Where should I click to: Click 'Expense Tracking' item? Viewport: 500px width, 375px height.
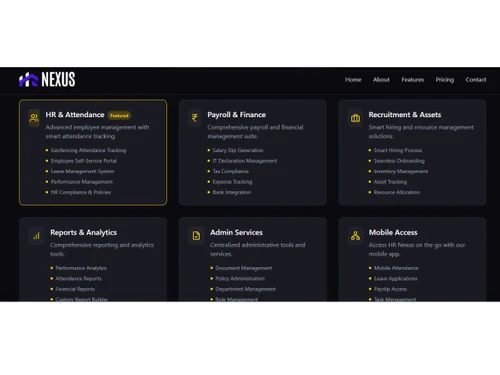[232, 182]
